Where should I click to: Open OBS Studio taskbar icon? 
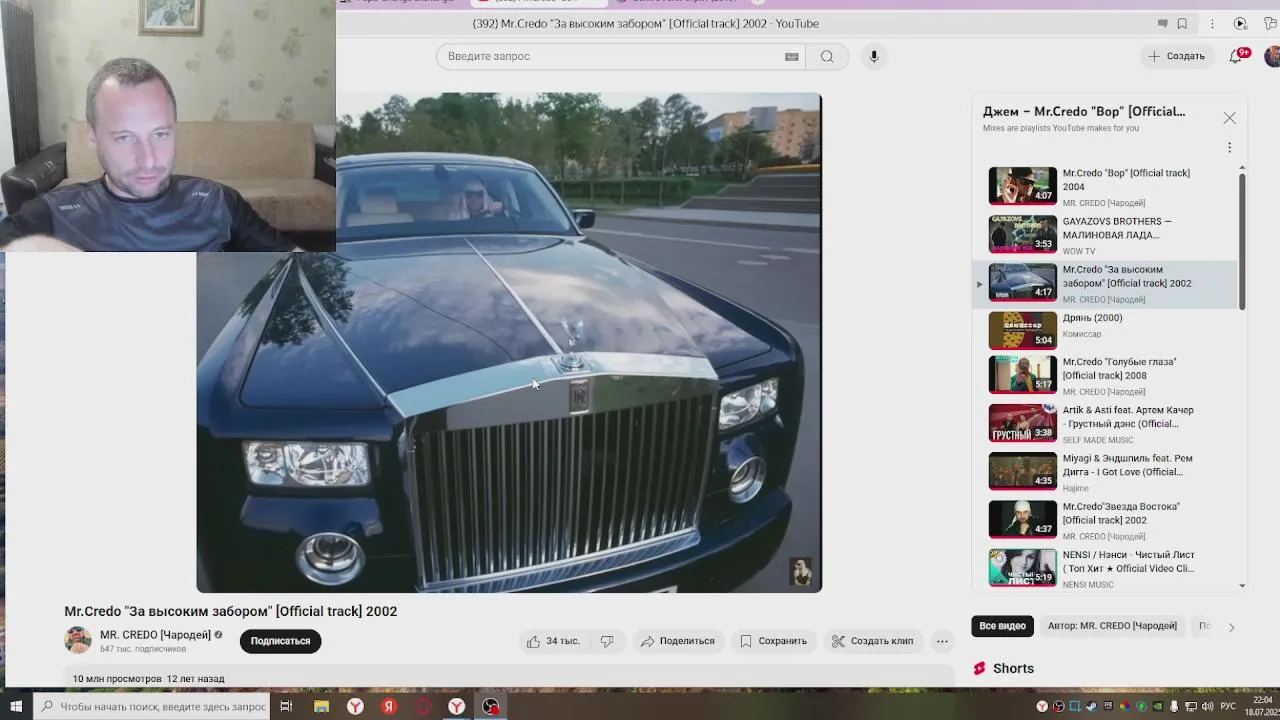pyautogui.click(x=491, y=706)
